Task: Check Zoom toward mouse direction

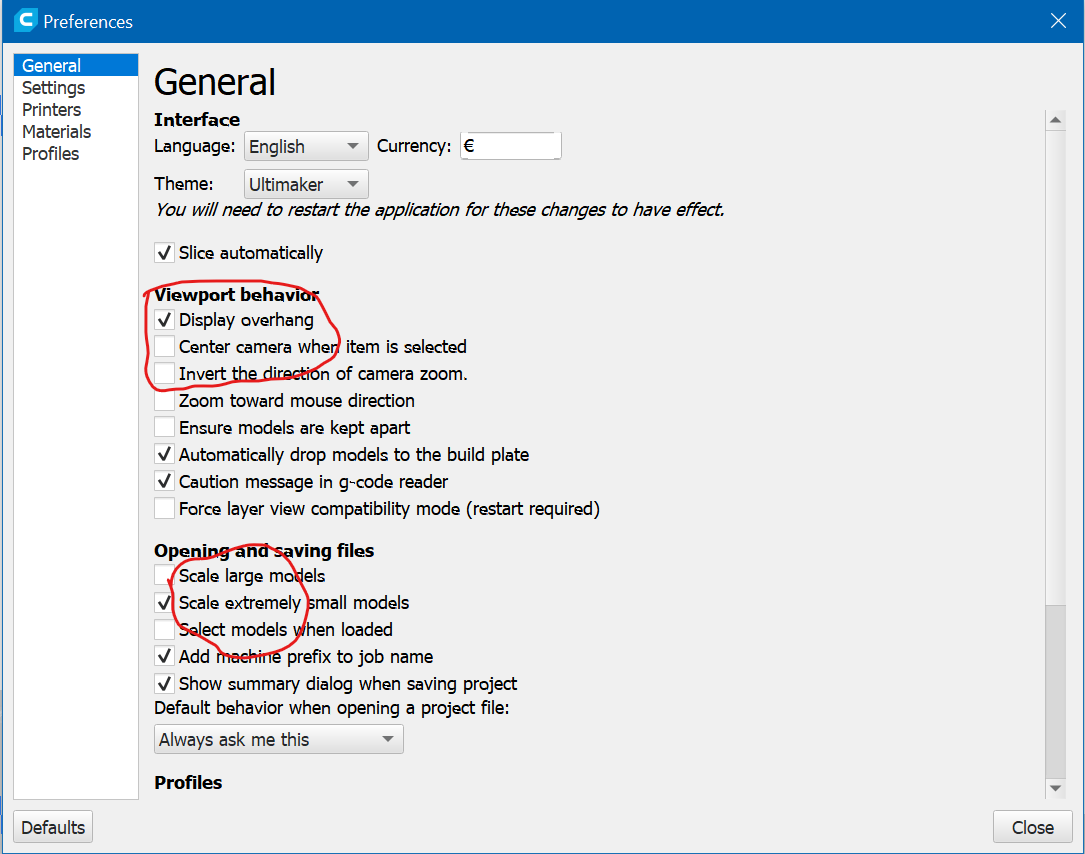Action: [164, 400]
